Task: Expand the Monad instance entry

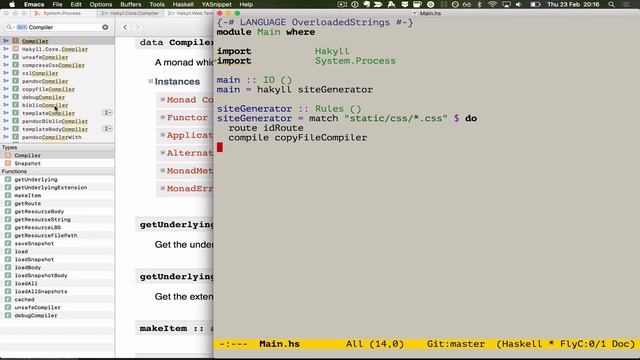Action: [x=163, y=99]
